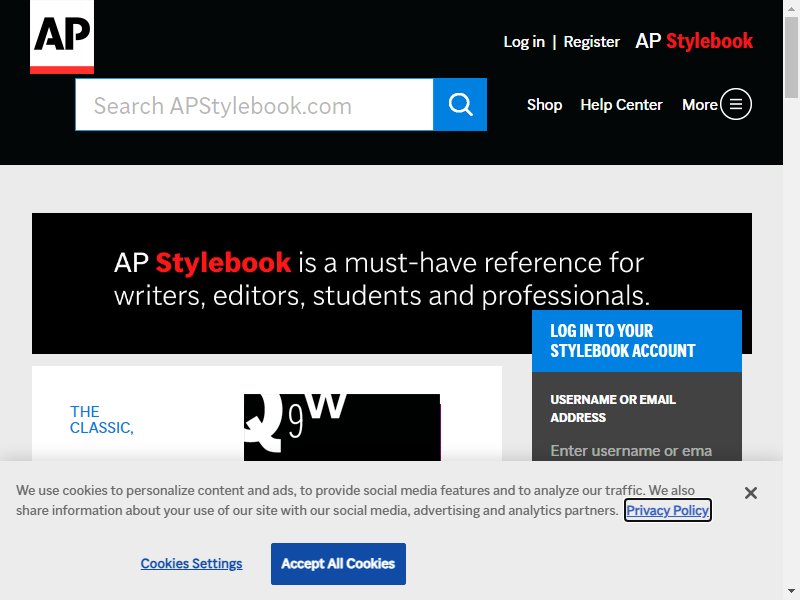This screenshot has width=800, height=600.
Task: Click the "THE CLASSIC," heading text
Action: coord(102,419)
